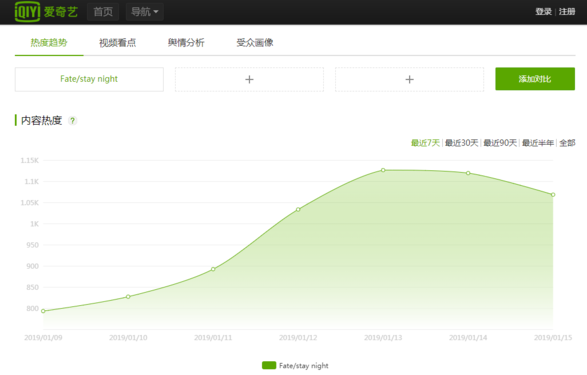The width and height of the screenshot is (587, 375).
Task: Select the Fate/stay night comparison box
Action: [x=89, y=79]
